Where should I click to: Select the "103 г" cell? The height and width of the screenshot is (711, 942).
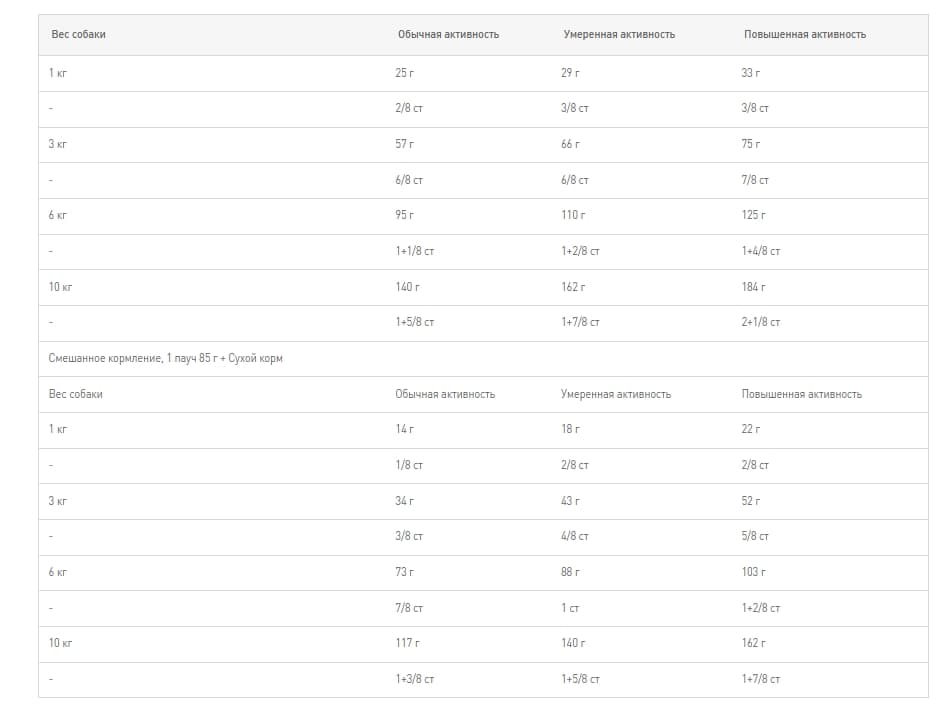tap(754, 572)
